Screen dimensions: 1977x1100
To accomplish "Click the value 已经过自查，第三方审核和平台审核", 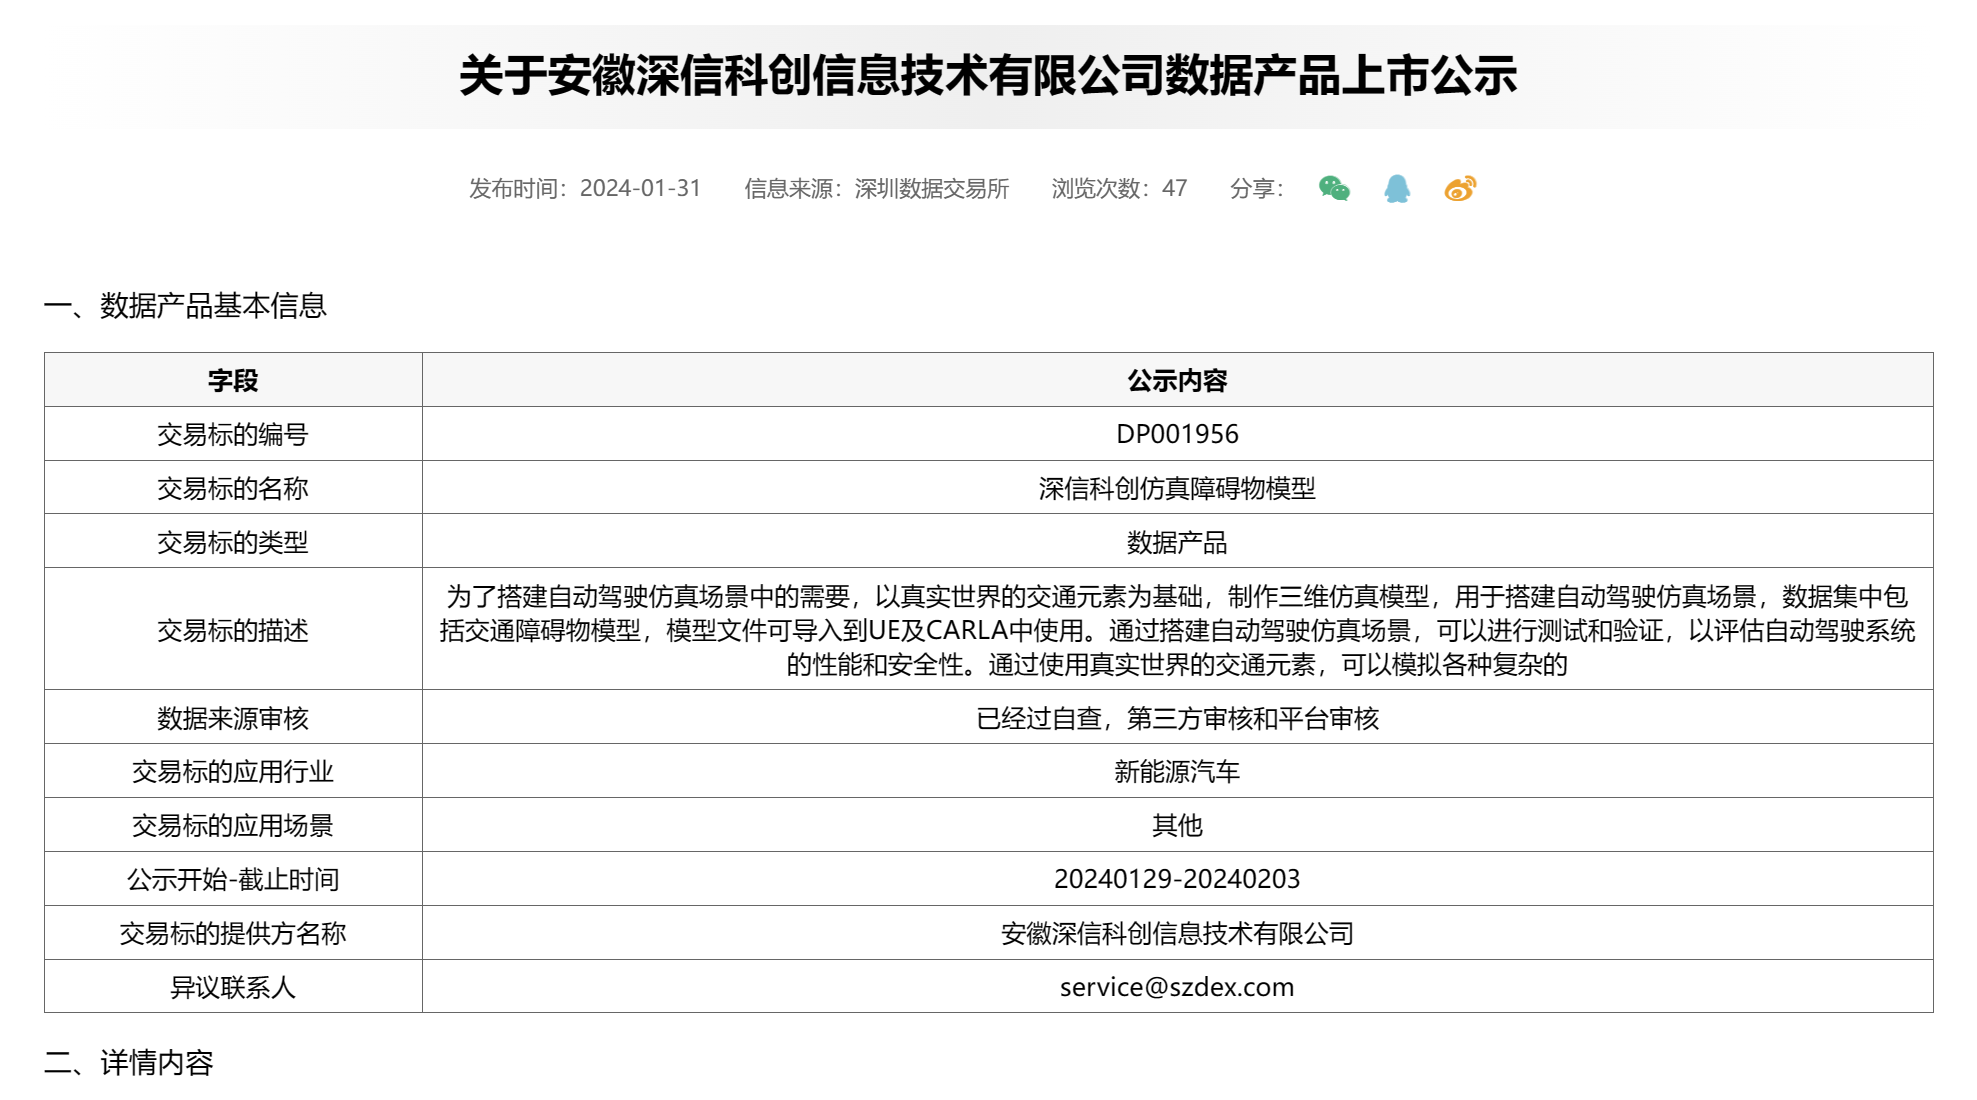I will (x=1177, y=718).
